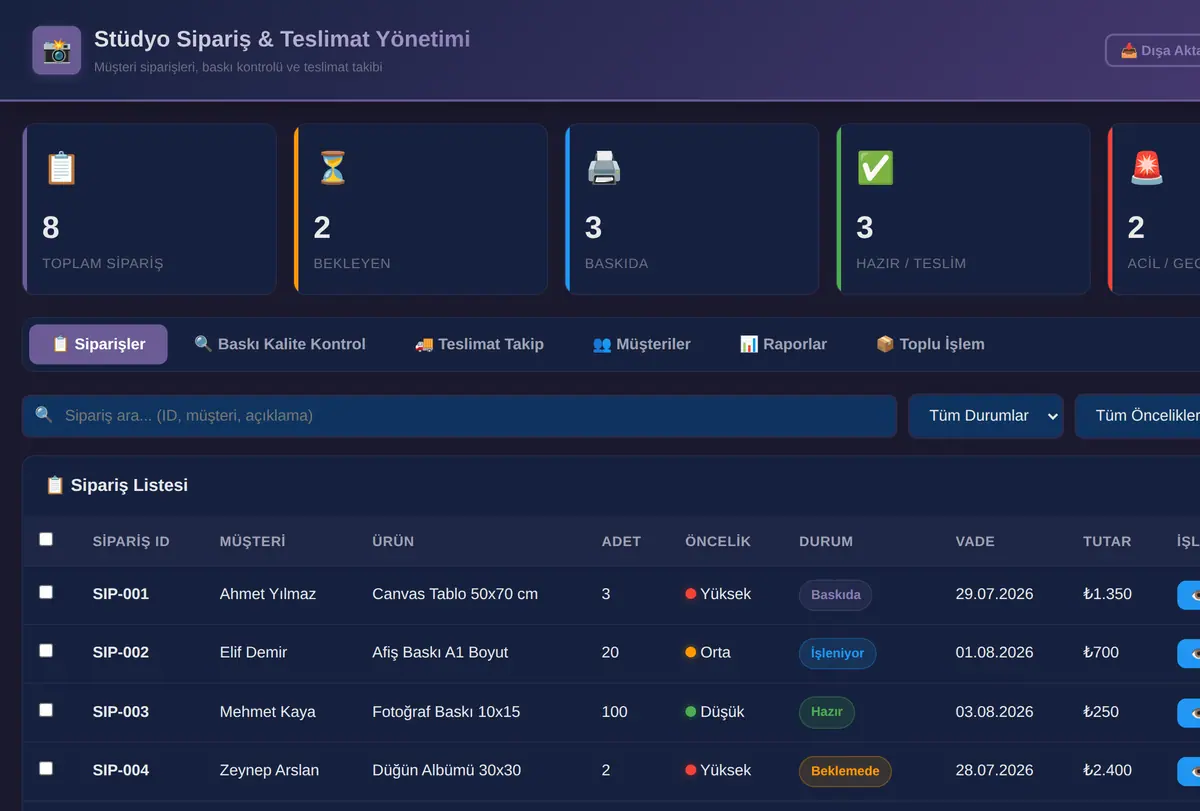Expand the Tüm Öncelikler priority filter
Image resolution: width=1200 pixels, height=811 pixels.
(1137, 416)
